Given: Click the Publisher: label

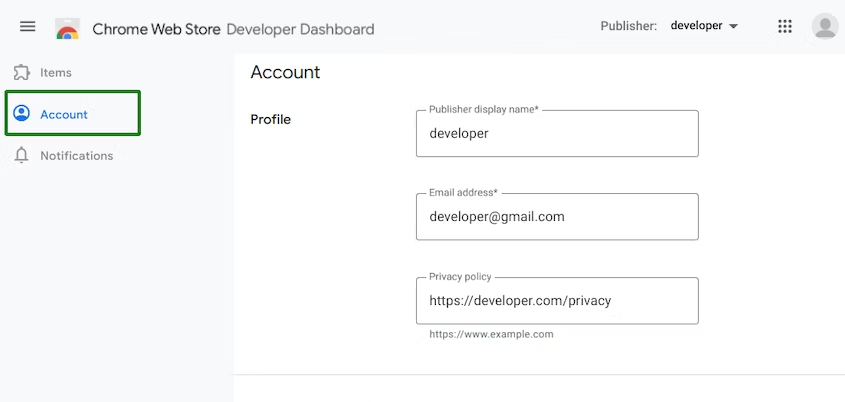Looking at the screenshot, I should [x=629, y=26].
